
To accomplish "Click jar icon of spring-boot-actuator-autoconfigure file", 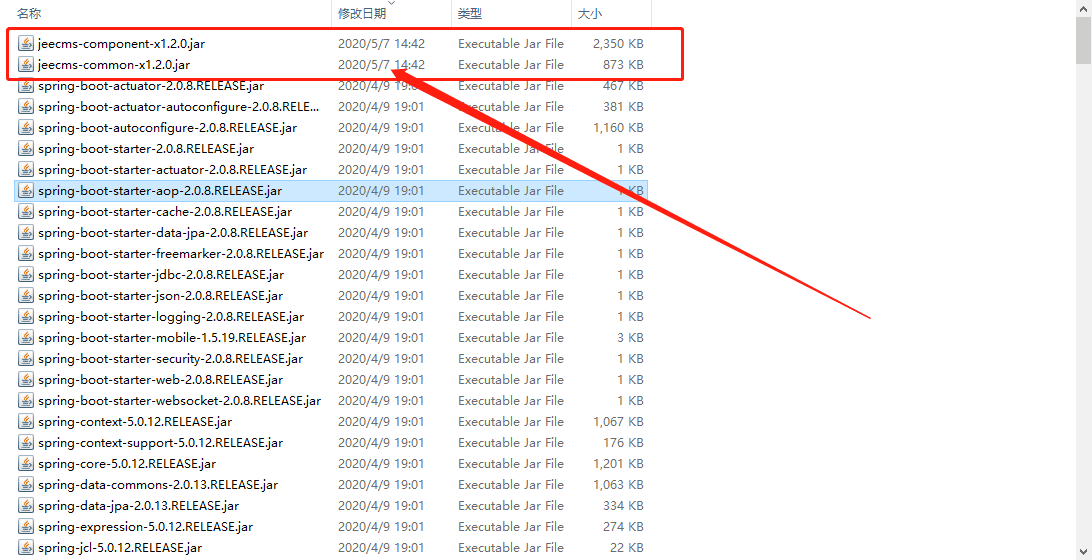I will tap(26, 107).
